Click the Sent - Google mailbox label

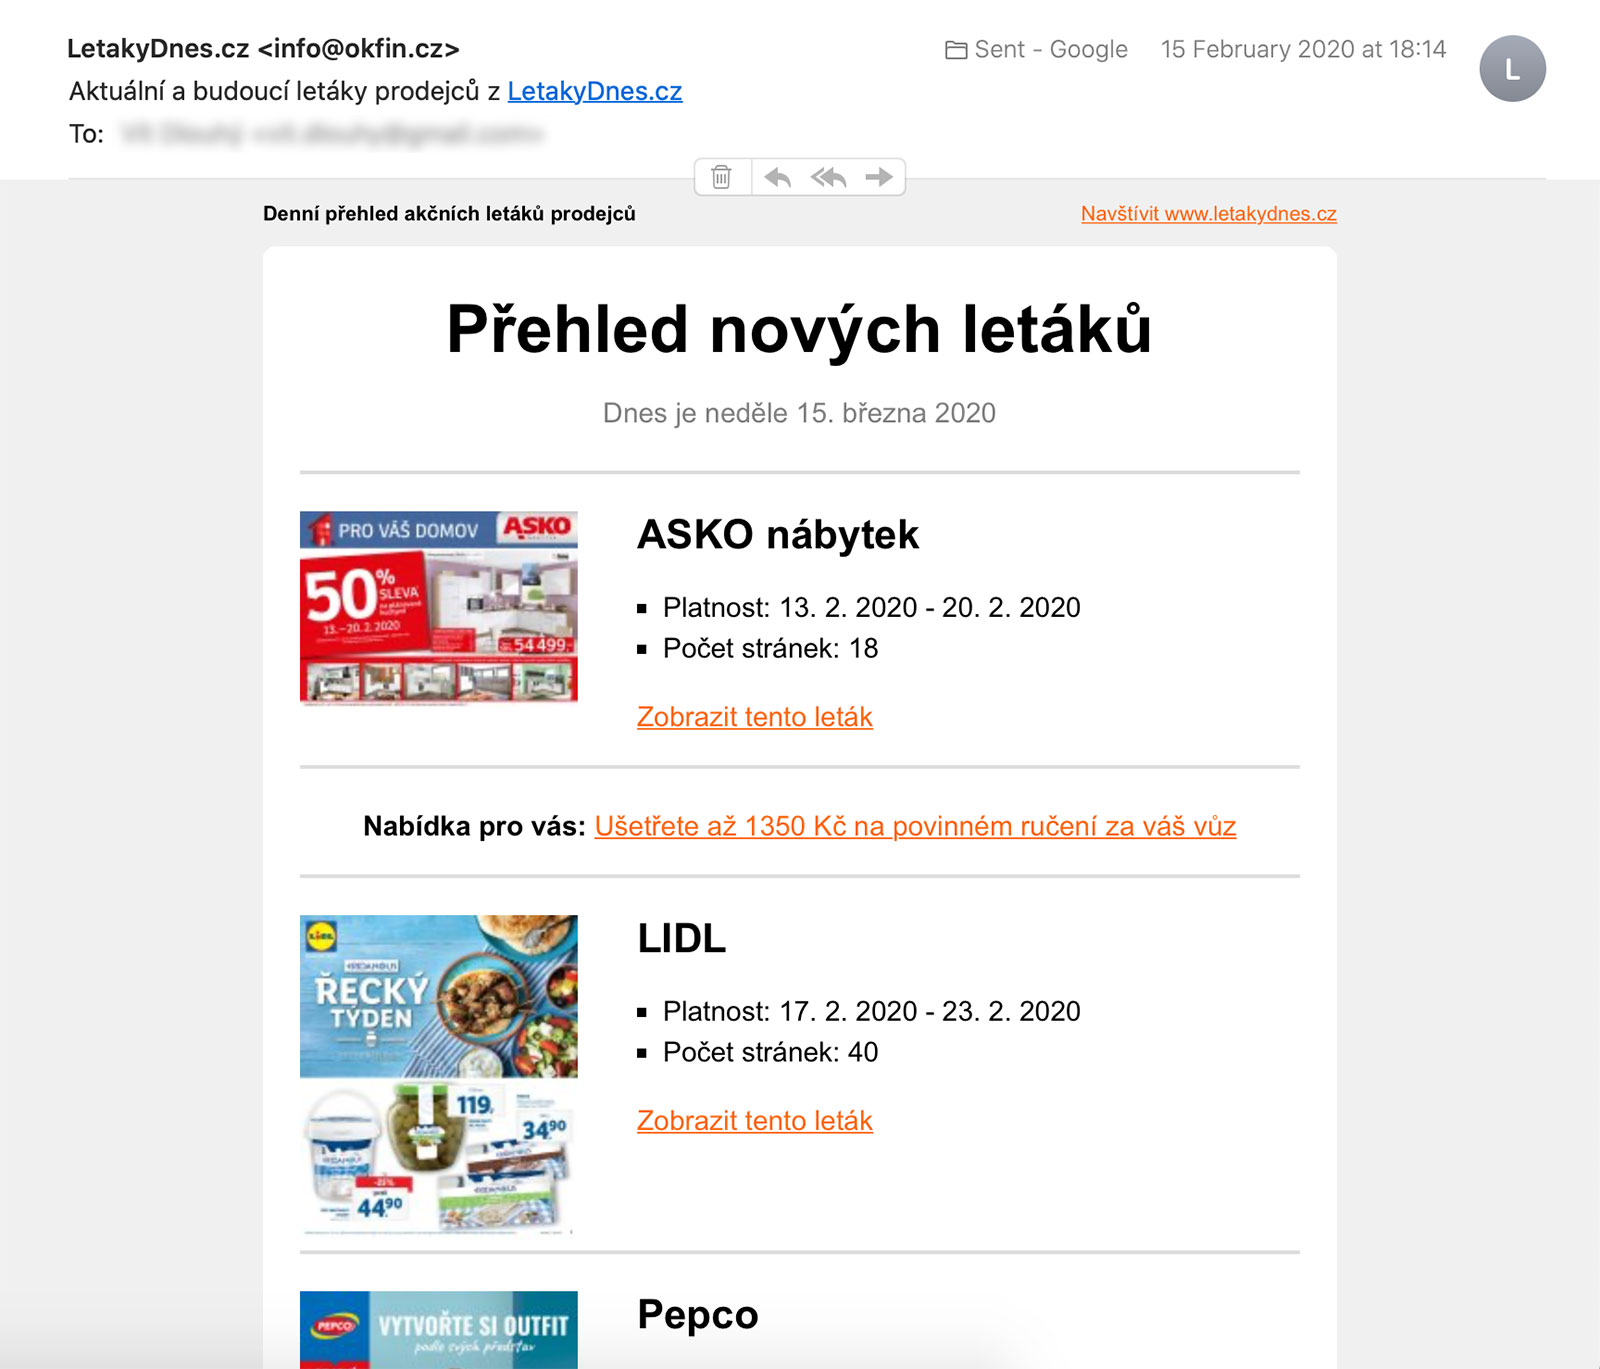[1051, 50]
